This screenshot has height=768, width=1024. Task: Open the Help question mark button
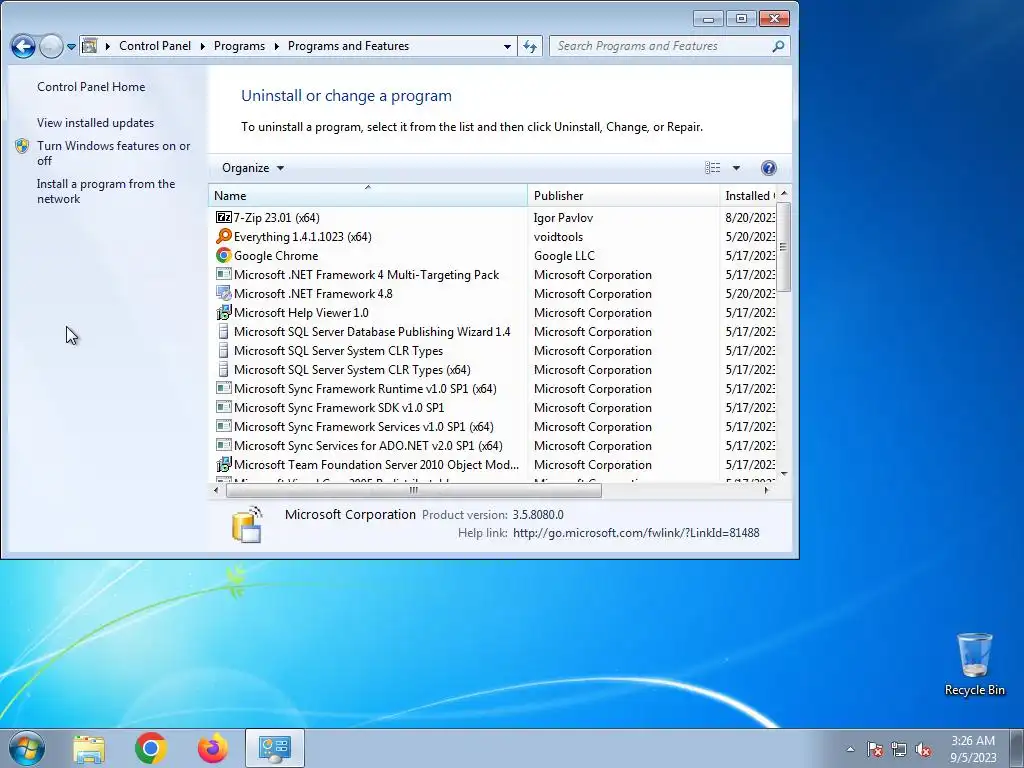(769, 168)
